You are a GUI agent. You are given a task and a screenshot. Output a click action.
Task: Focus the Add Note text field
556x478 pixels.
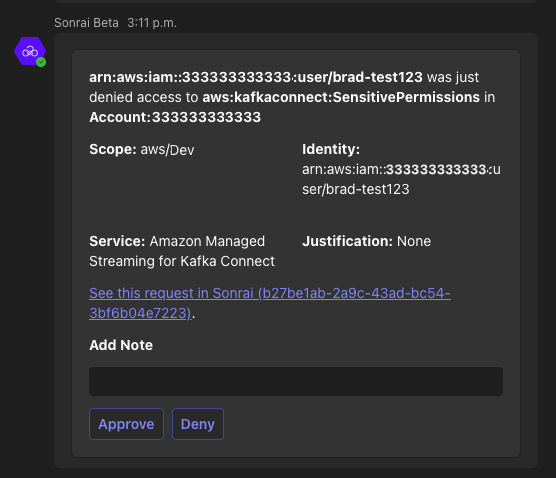[x=296, y=382]
